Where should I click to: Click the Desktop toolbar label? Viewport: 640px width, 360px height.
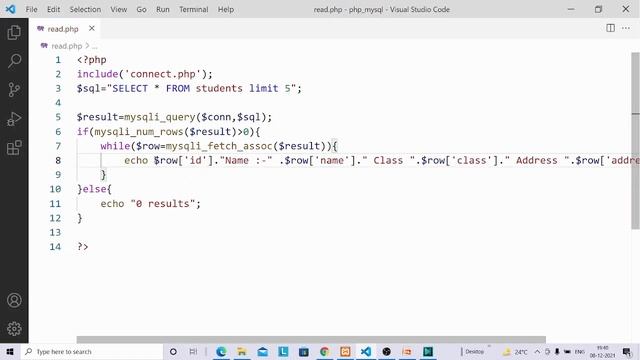pos(474,351)
